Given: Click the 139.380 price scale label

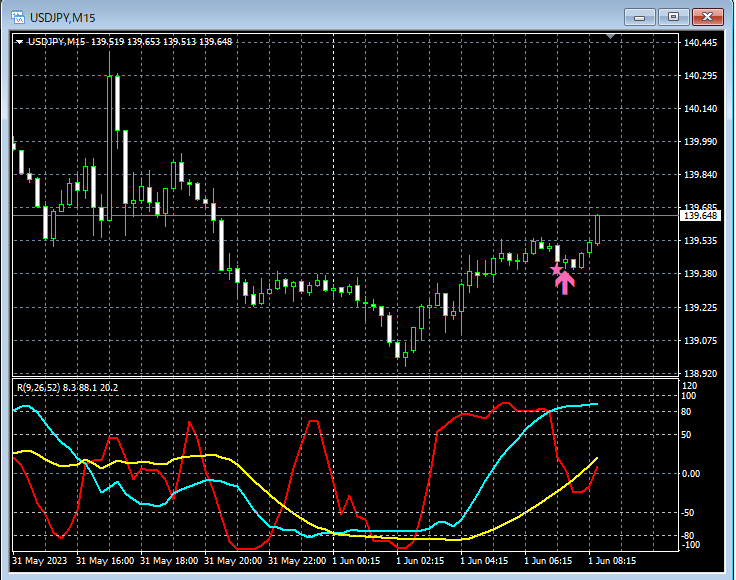Looking at the screenshot, I should pos(700,274).
